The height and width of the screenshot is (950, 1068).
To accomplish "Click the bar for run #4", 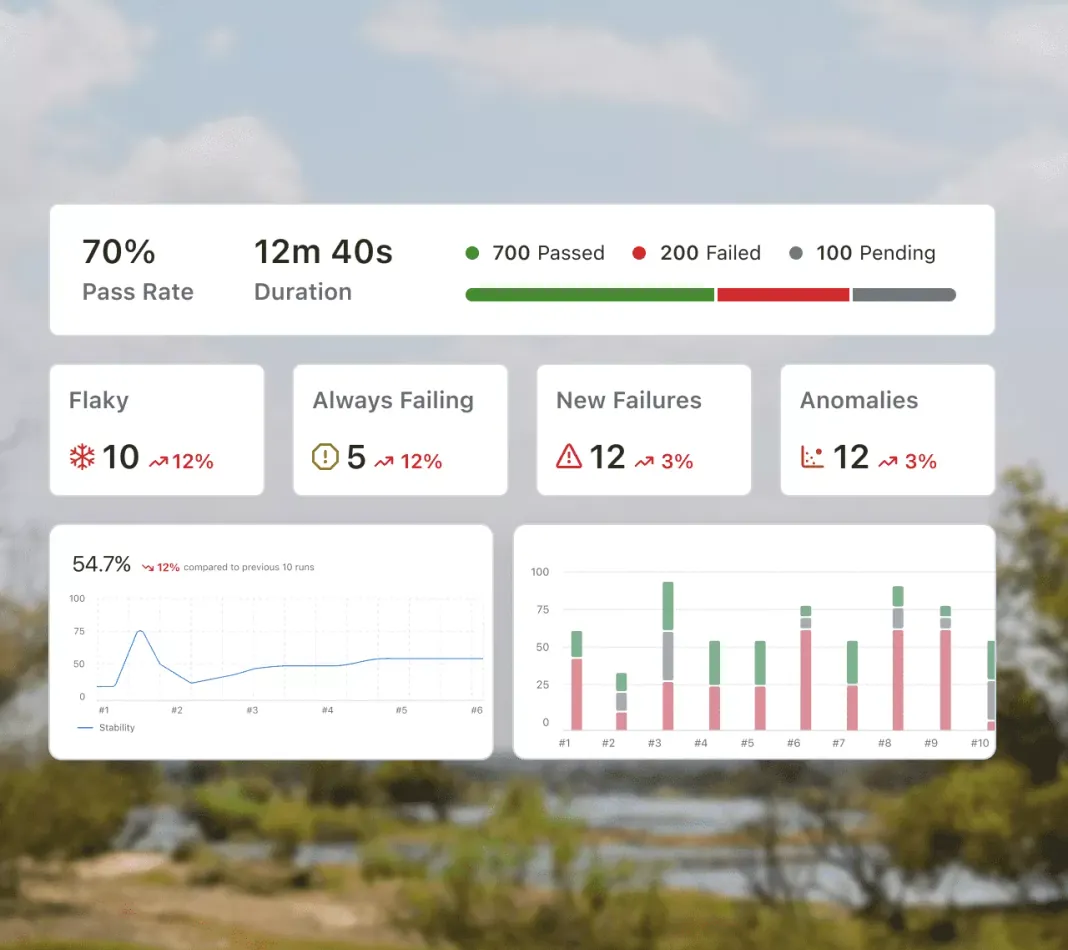I will coord(714,685).
